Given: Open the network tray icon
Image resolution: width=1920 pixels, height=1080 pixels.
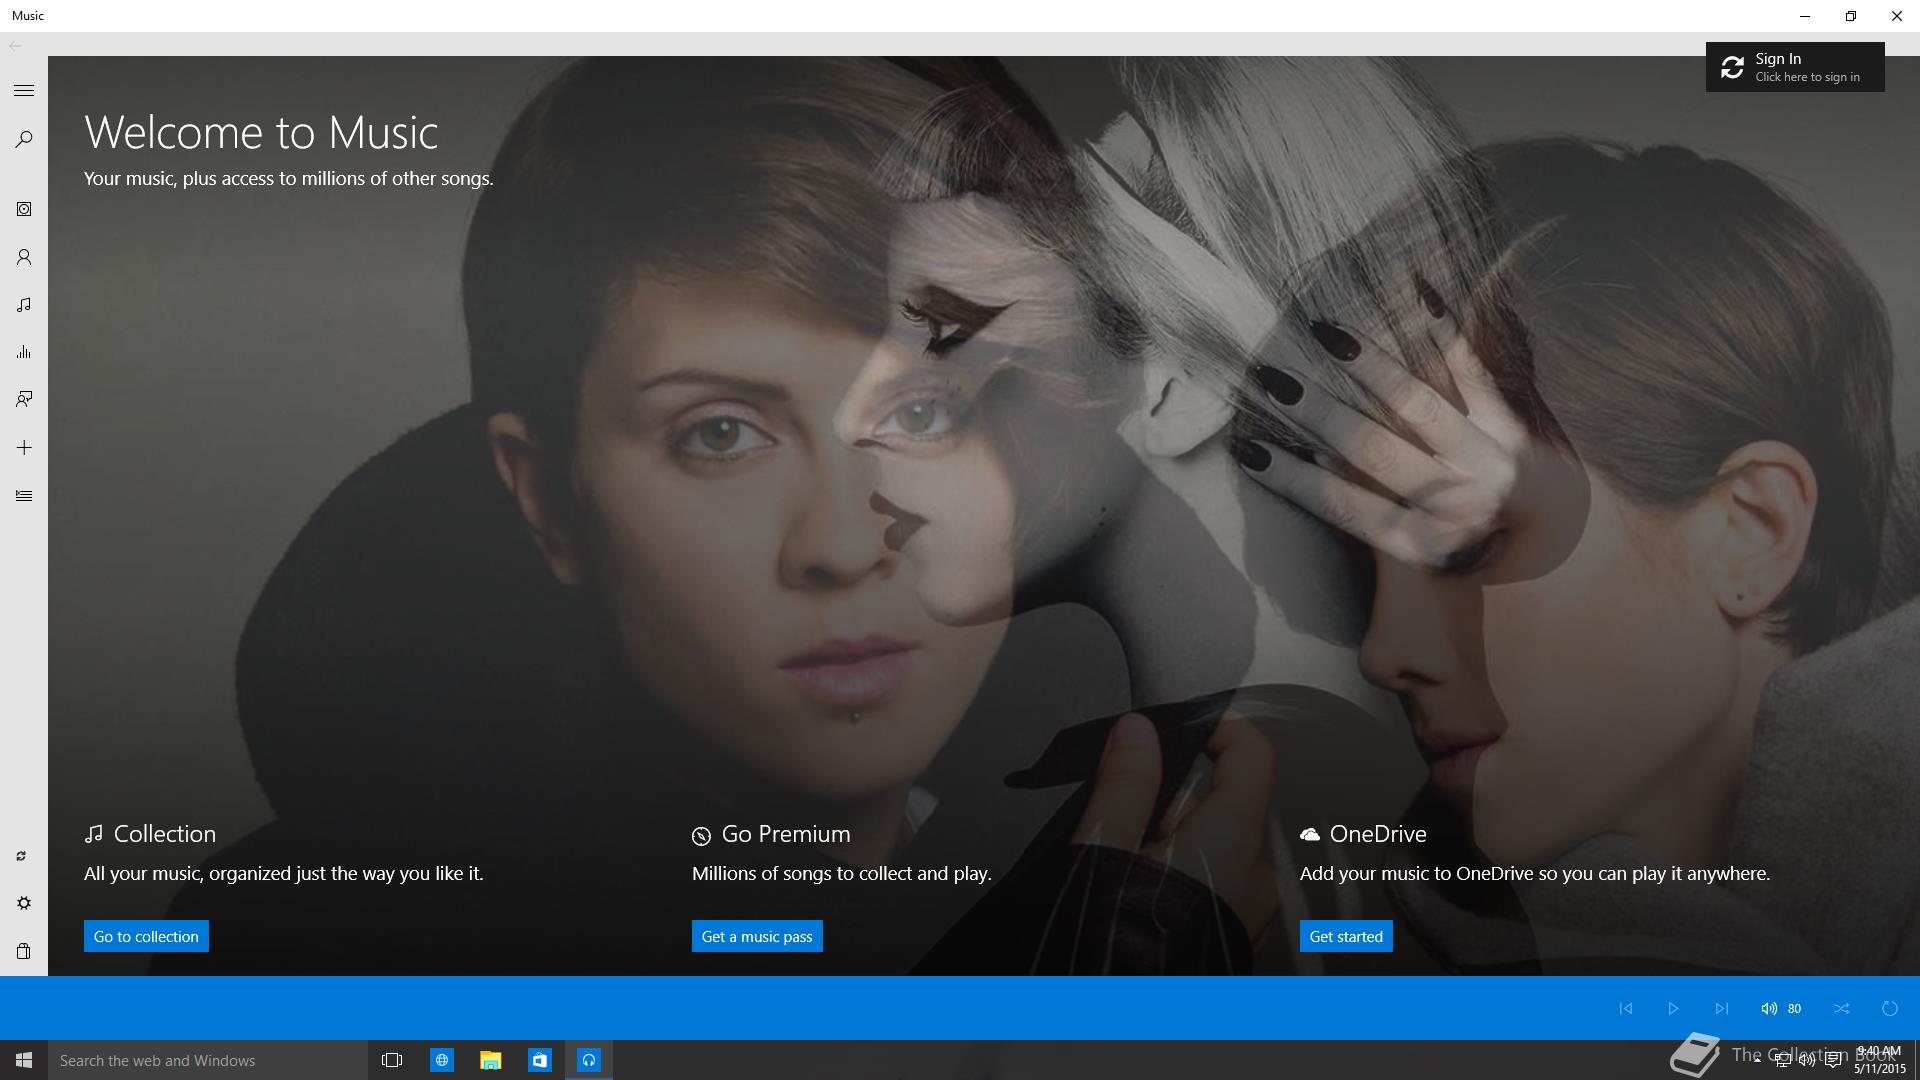Looking at the screenshot, I should [x=1782, y=1060].
